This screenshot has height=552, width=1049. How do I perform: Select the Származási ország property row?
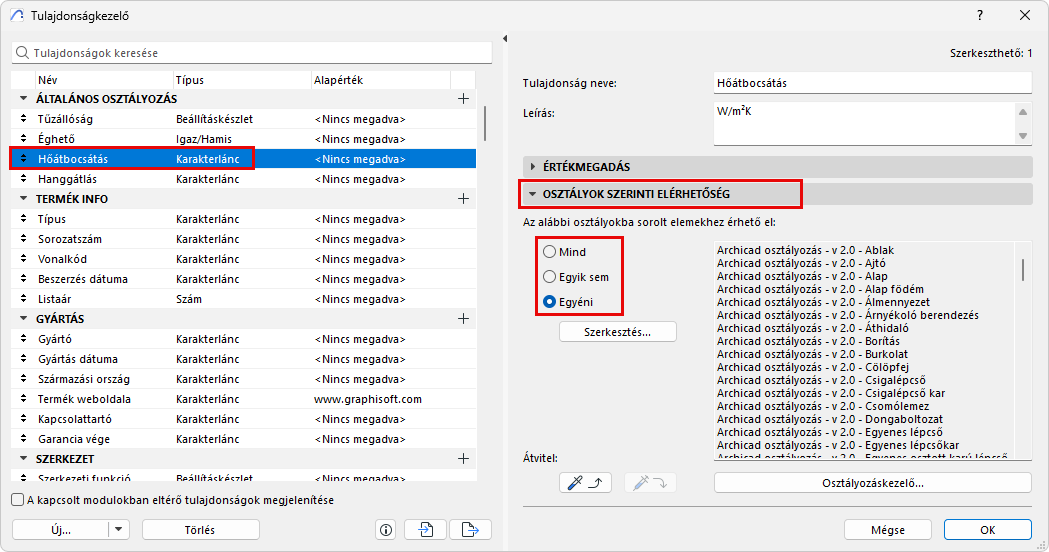(x=243, y=379)
